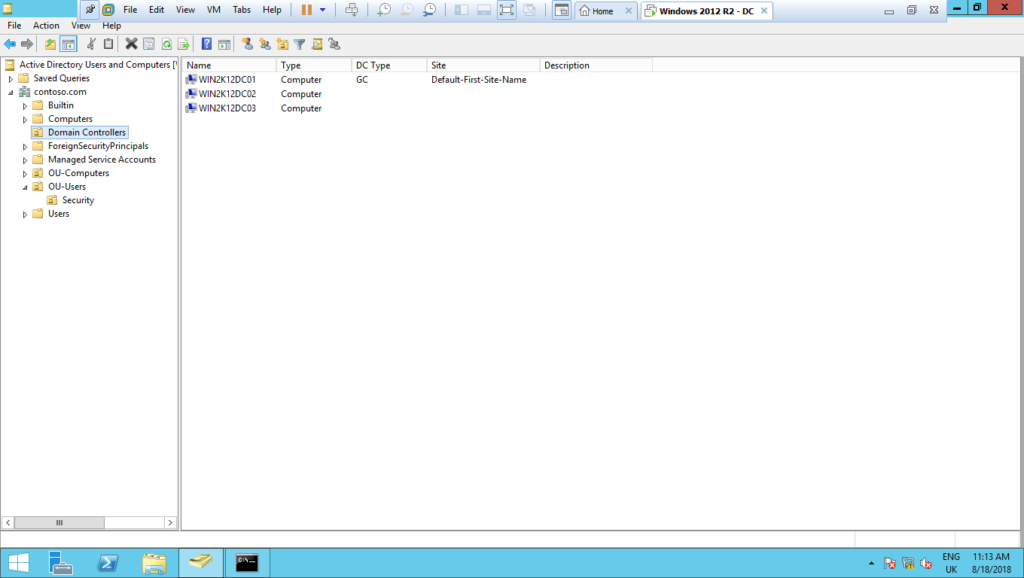The height and width of the screenshot is (578, 1024).
Task: Go up one level in the tree
Action: [50, 44]
